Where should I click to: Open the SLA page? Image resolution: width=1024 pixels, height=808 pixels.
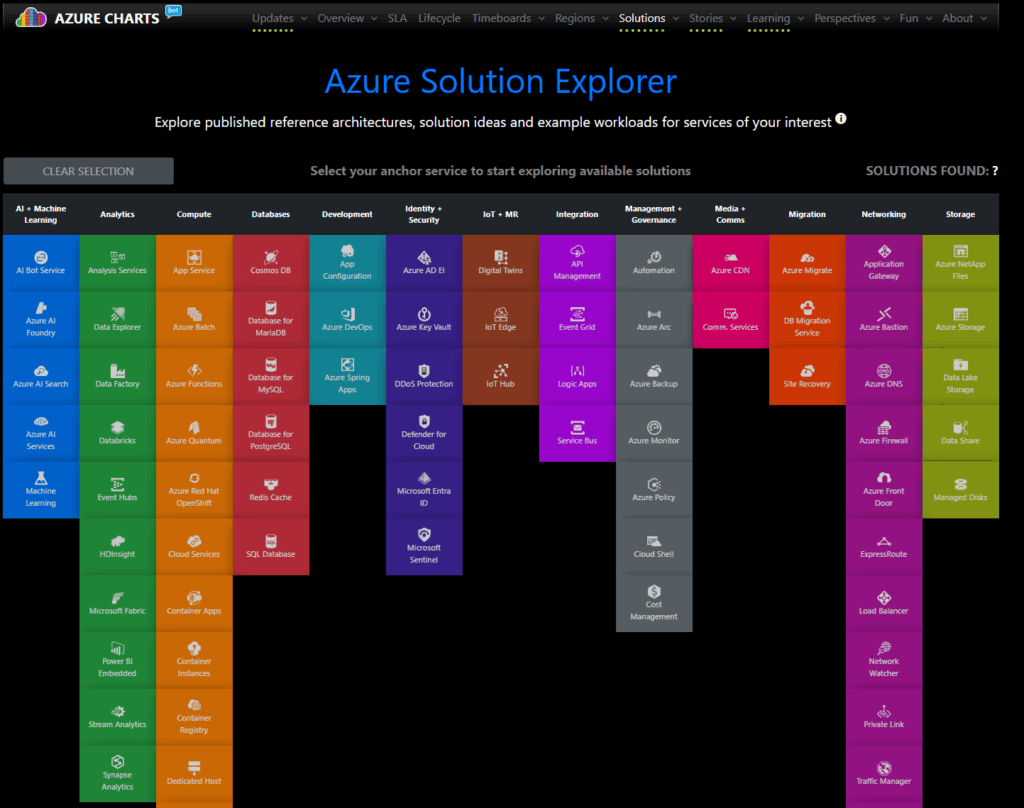tap(397, 18)
